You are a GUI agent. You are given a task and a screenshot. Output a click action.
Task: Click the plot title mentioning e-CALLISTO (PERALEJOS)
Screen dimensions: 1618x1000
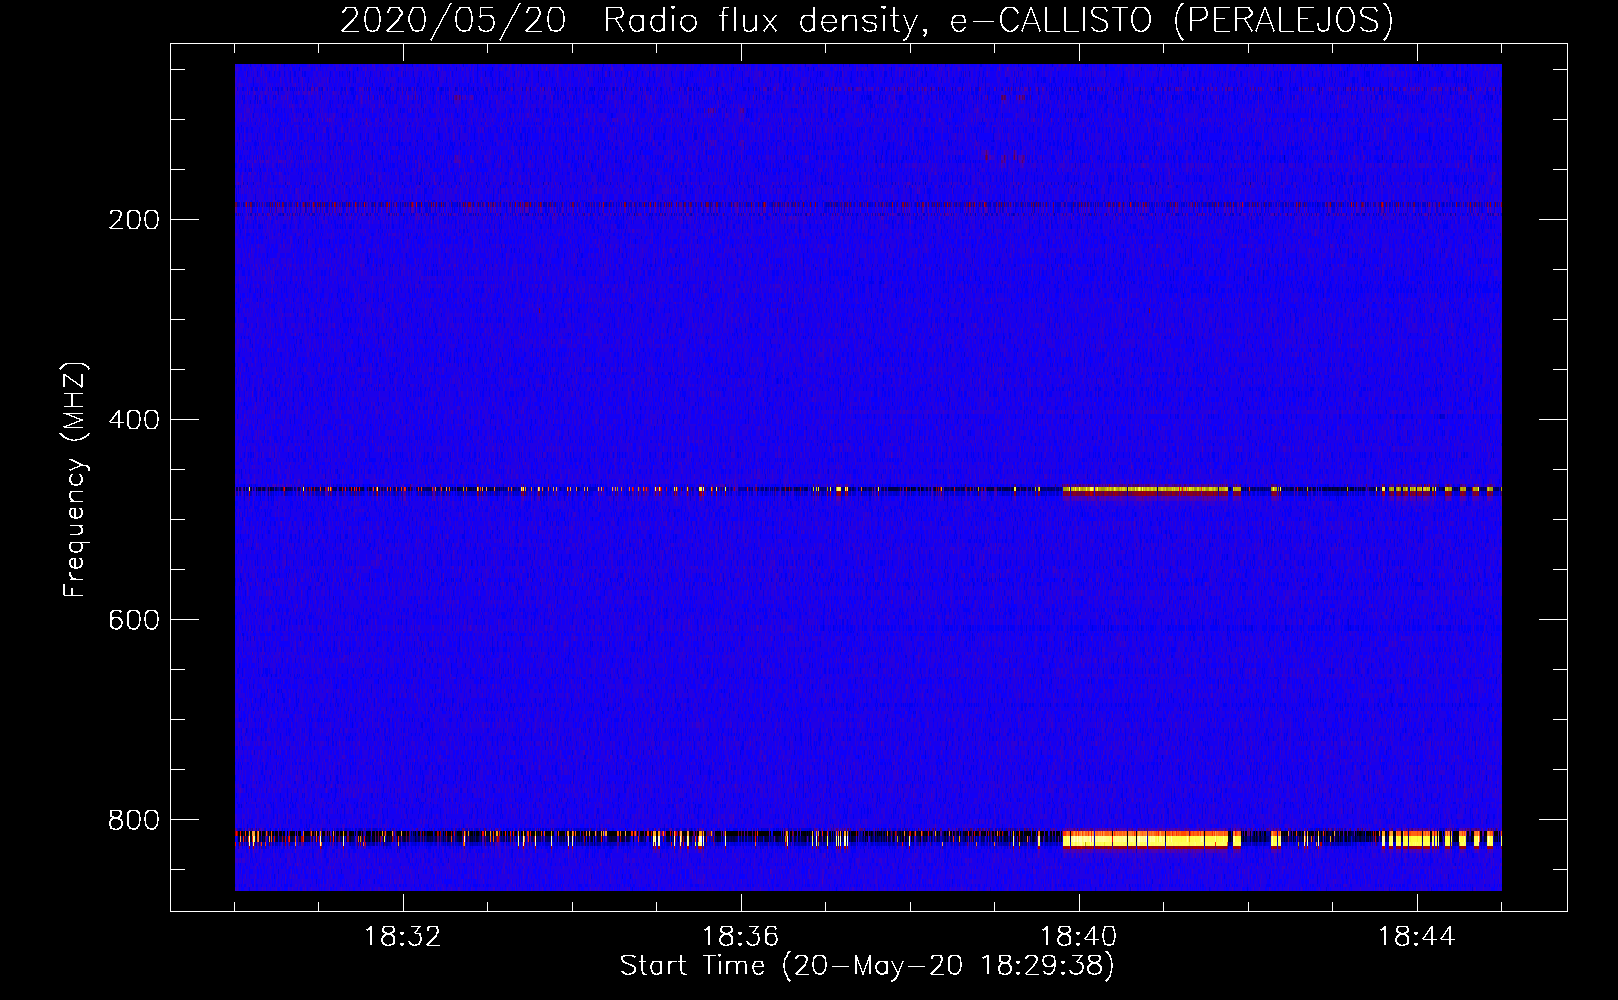867,20
